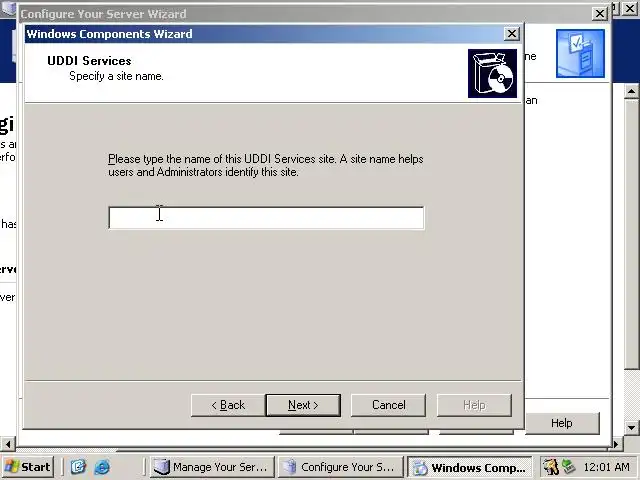Click the Show Desktop Quick Launch icon

click(x=78, y=467)
